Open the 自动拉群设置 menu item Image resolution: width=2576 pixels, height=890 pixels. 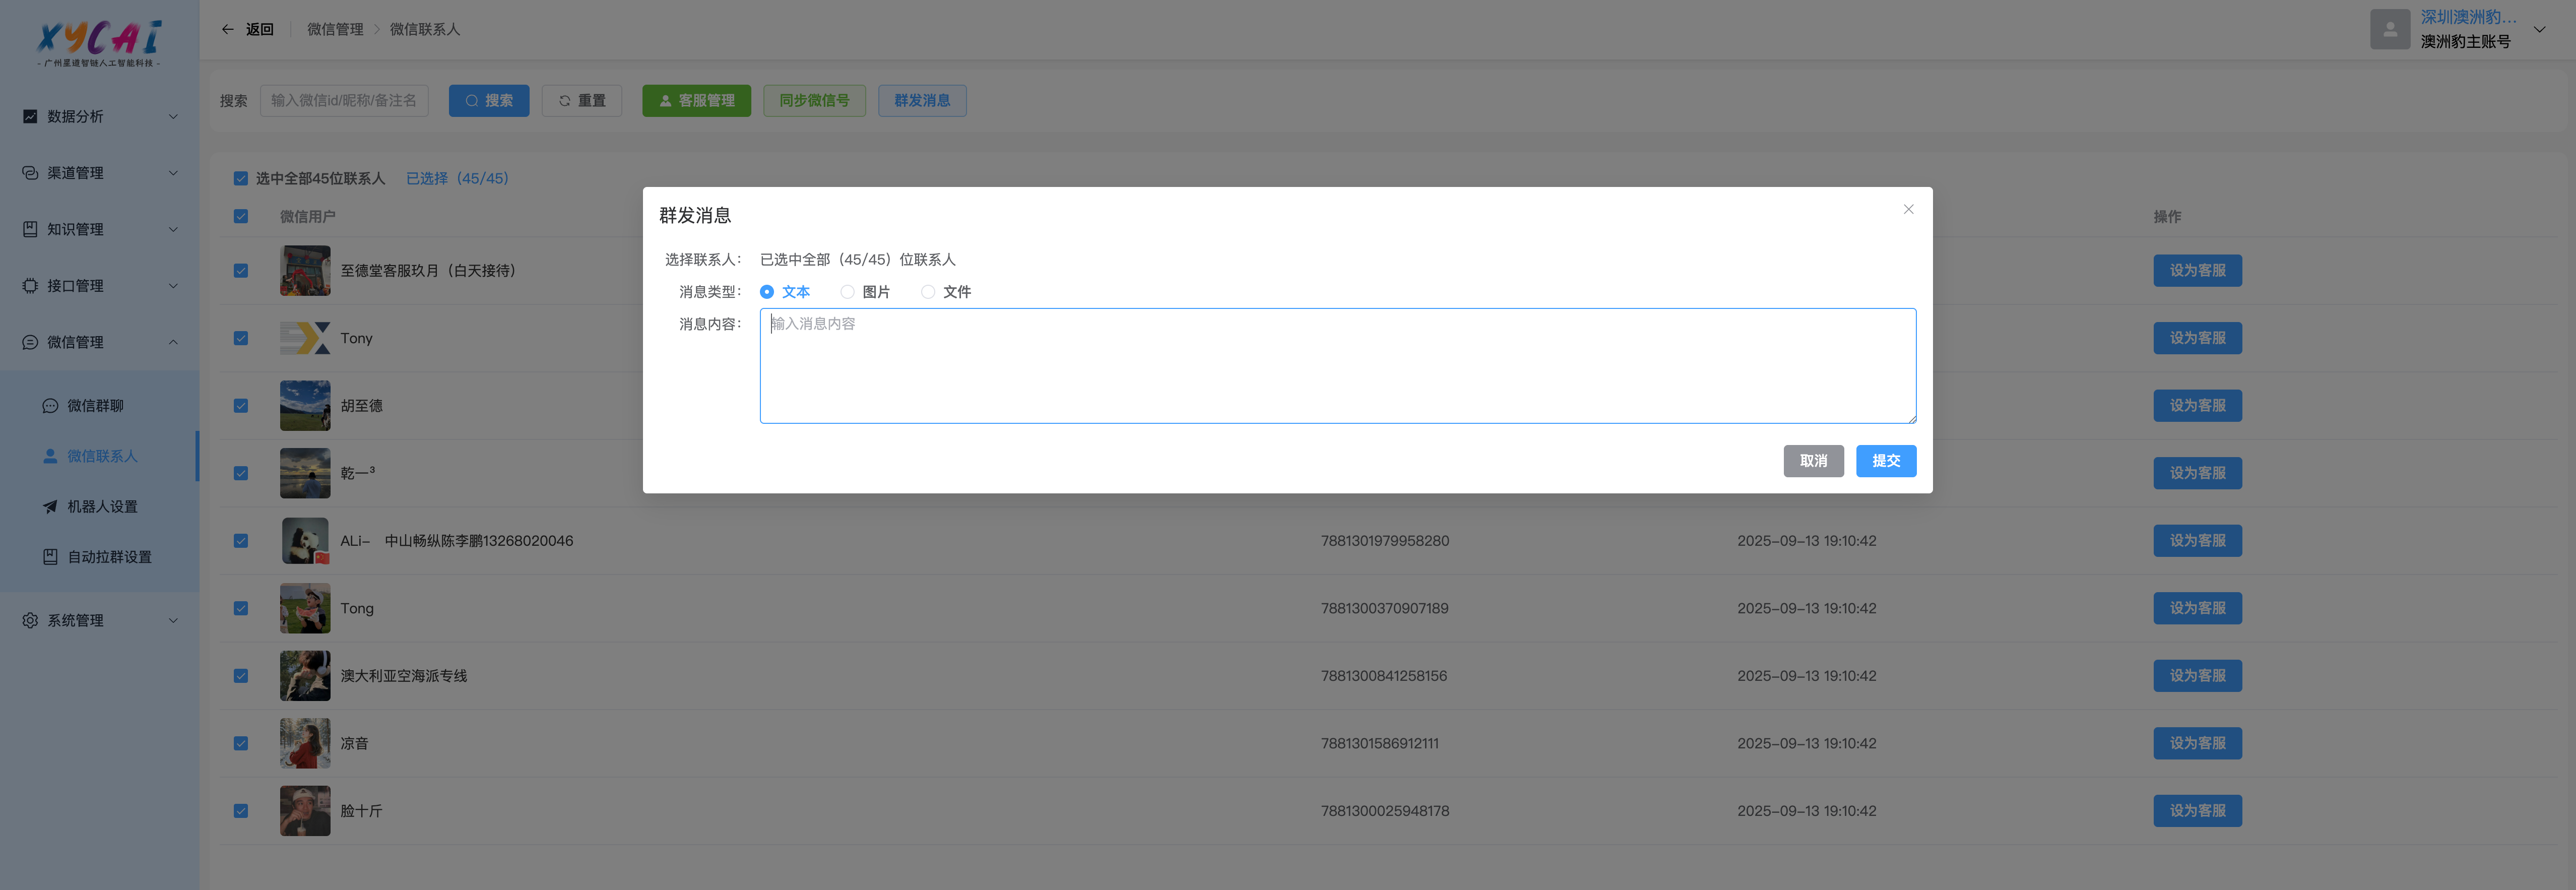[x=109, y=557]
